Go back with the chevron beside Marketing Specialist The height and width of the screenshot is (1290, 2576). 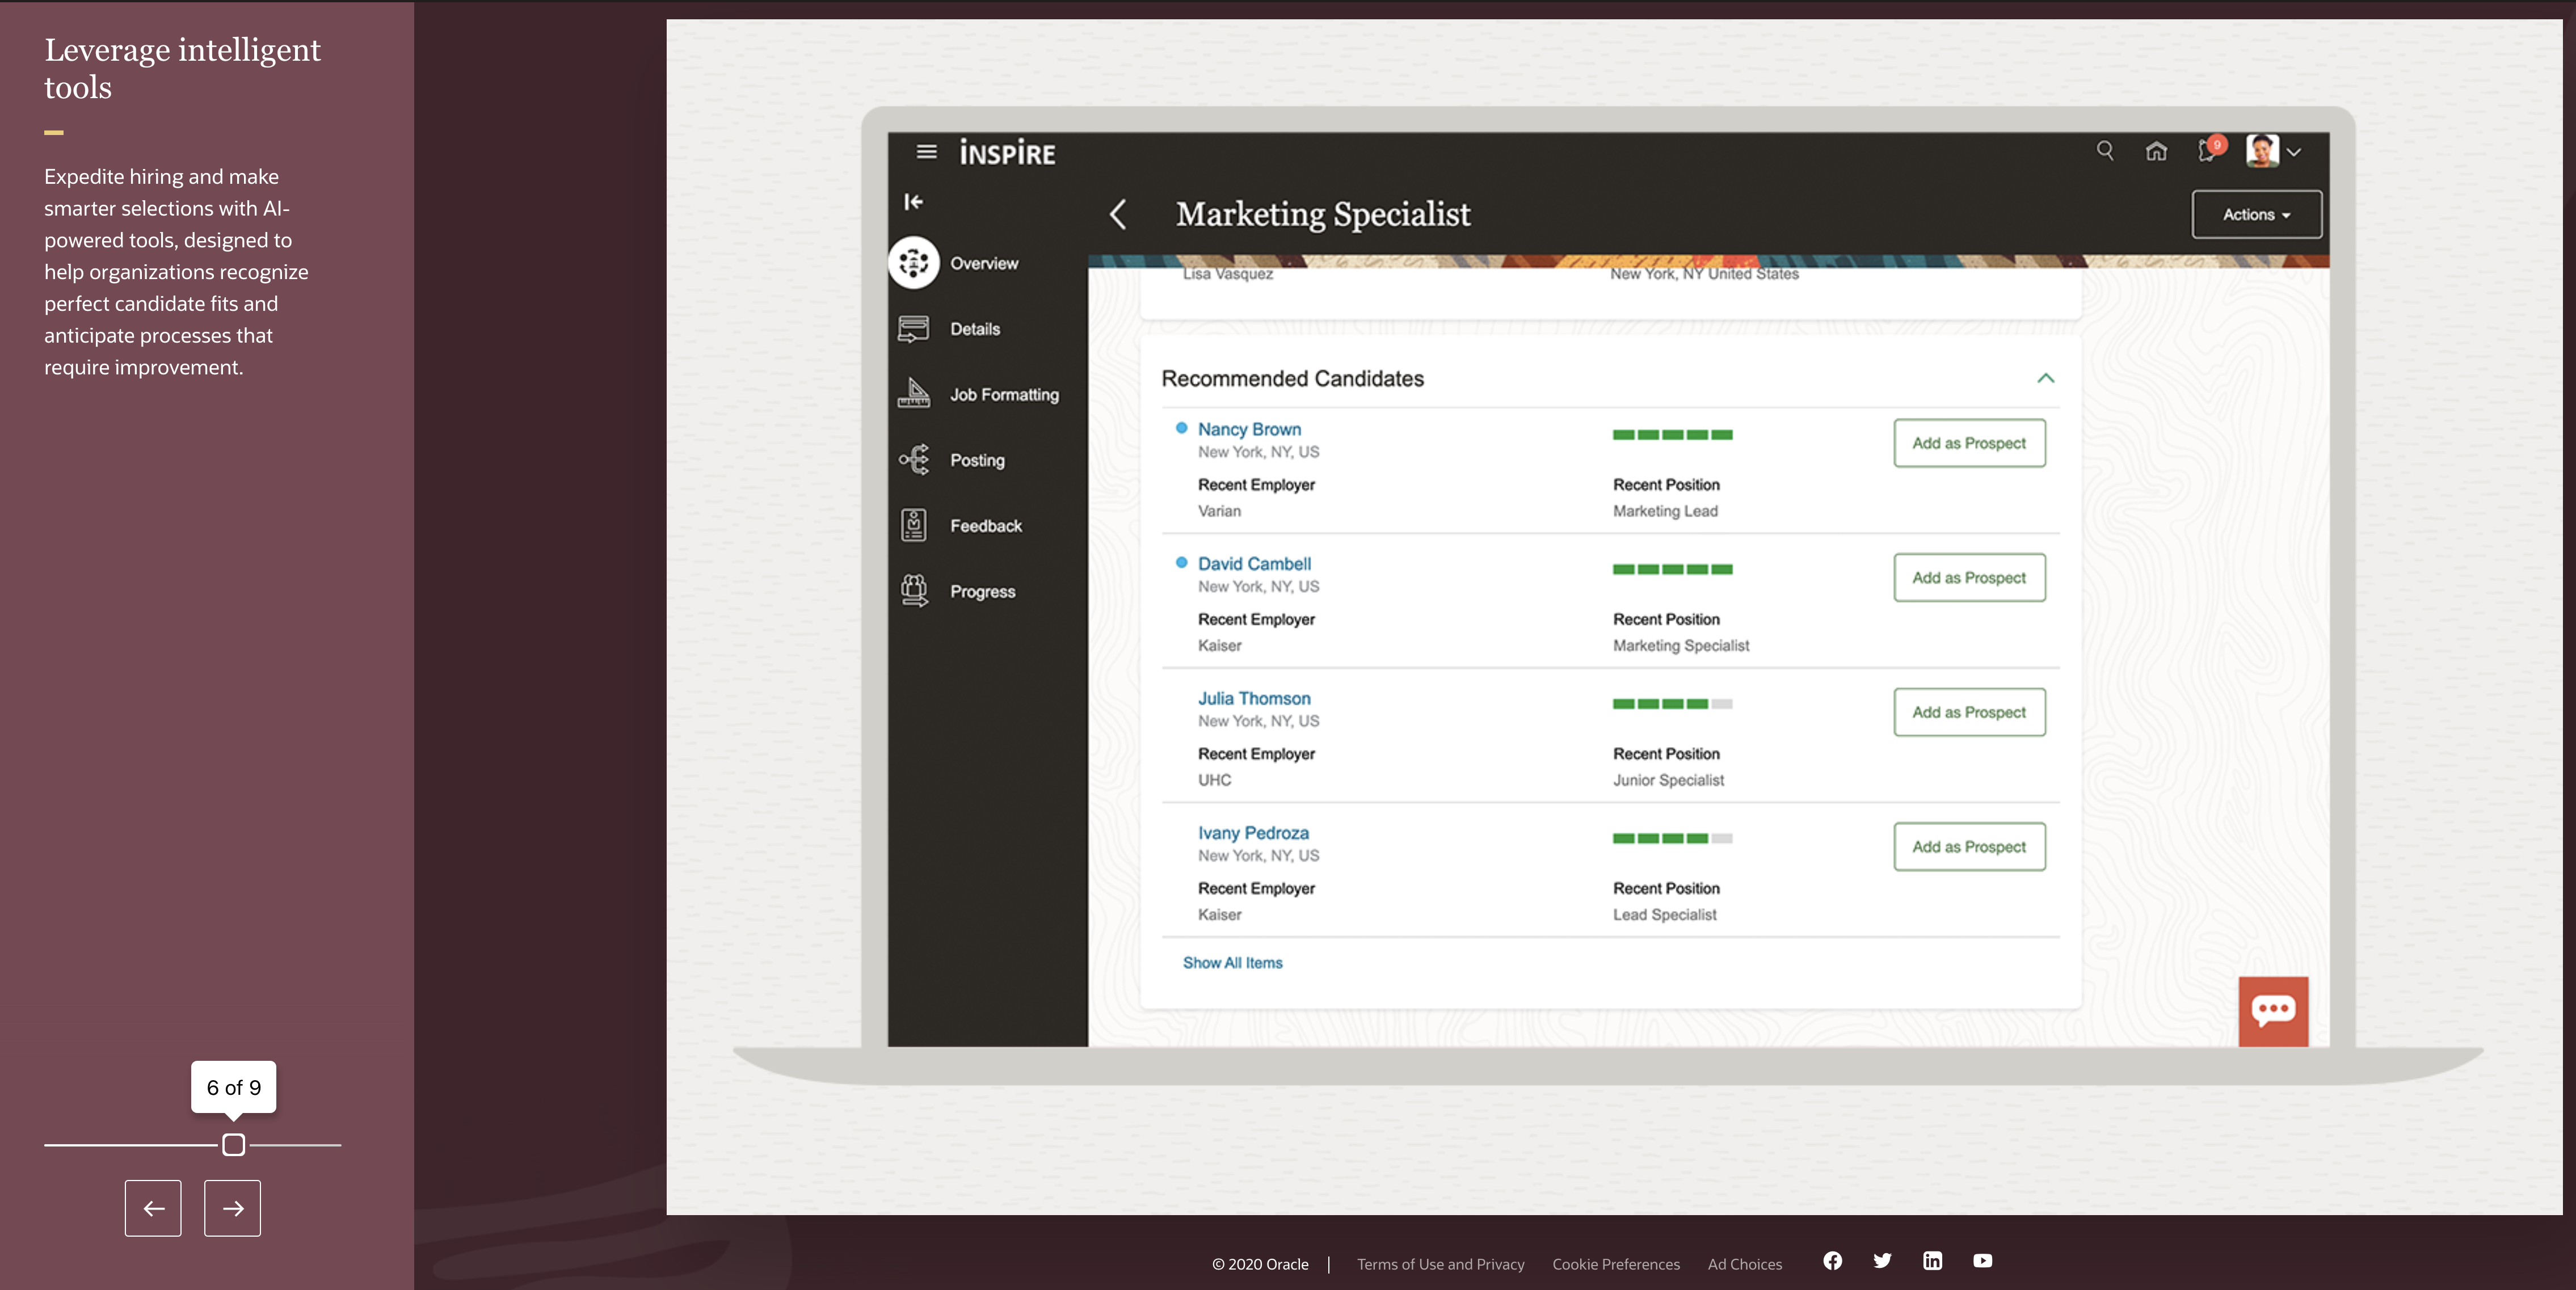click(x=1118, y=214)
